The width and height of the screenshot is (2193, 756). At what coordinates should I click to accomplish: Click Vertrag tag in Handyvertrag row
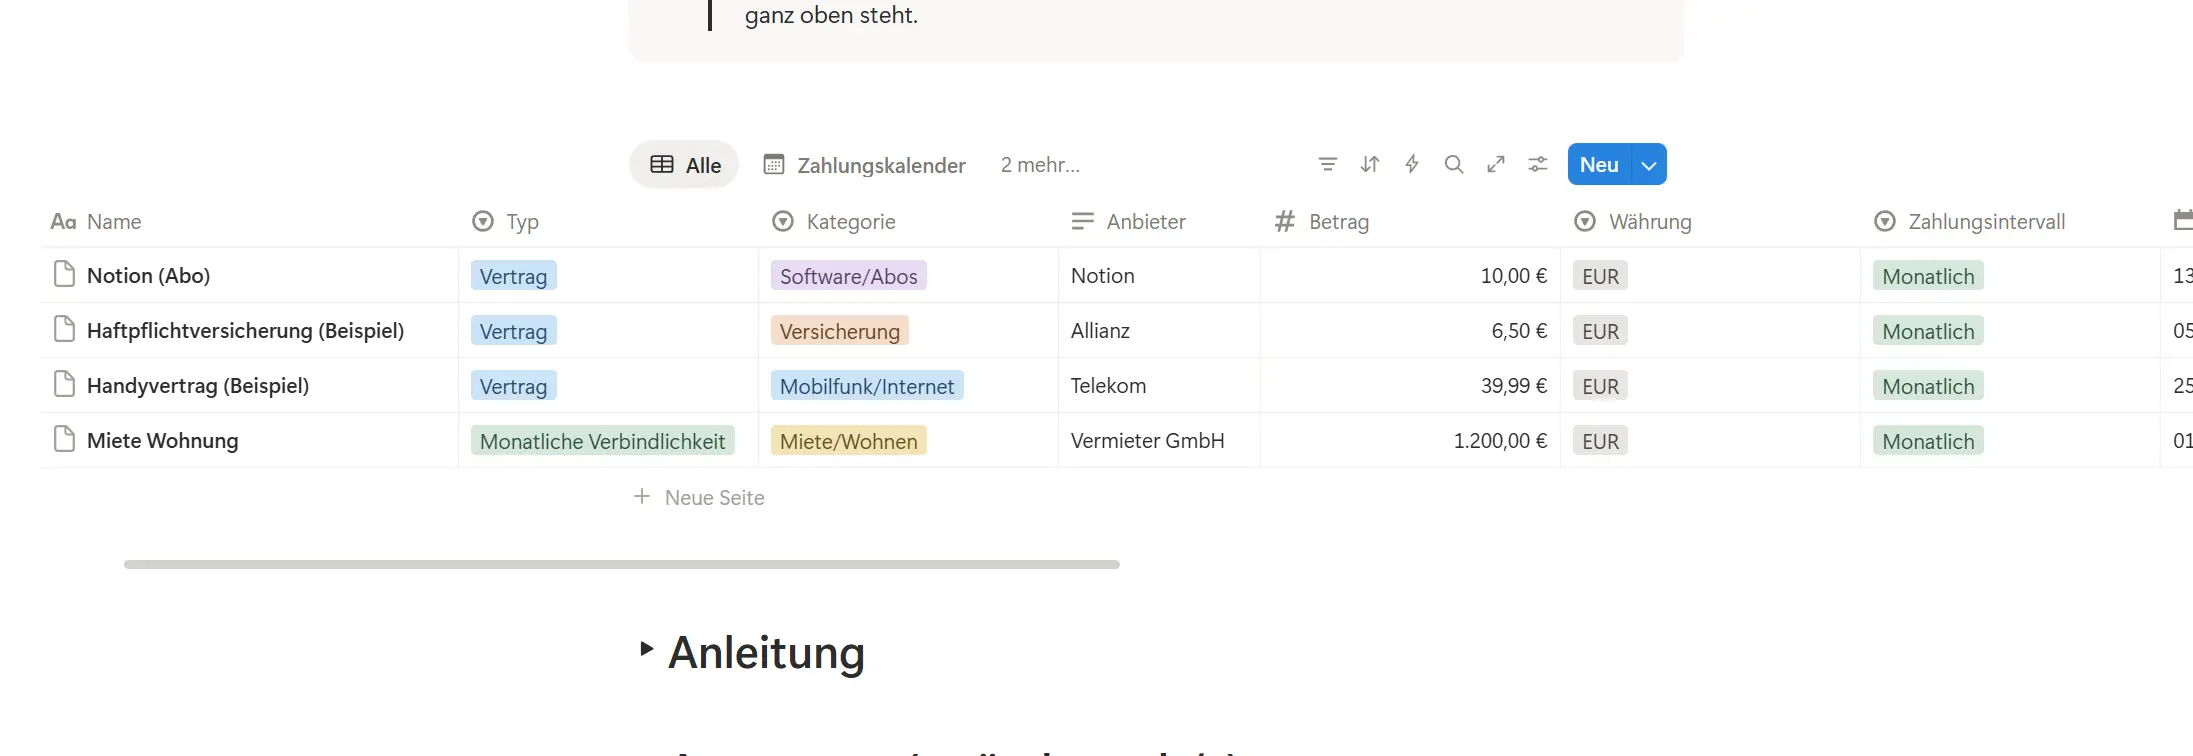tap(513, 386)
